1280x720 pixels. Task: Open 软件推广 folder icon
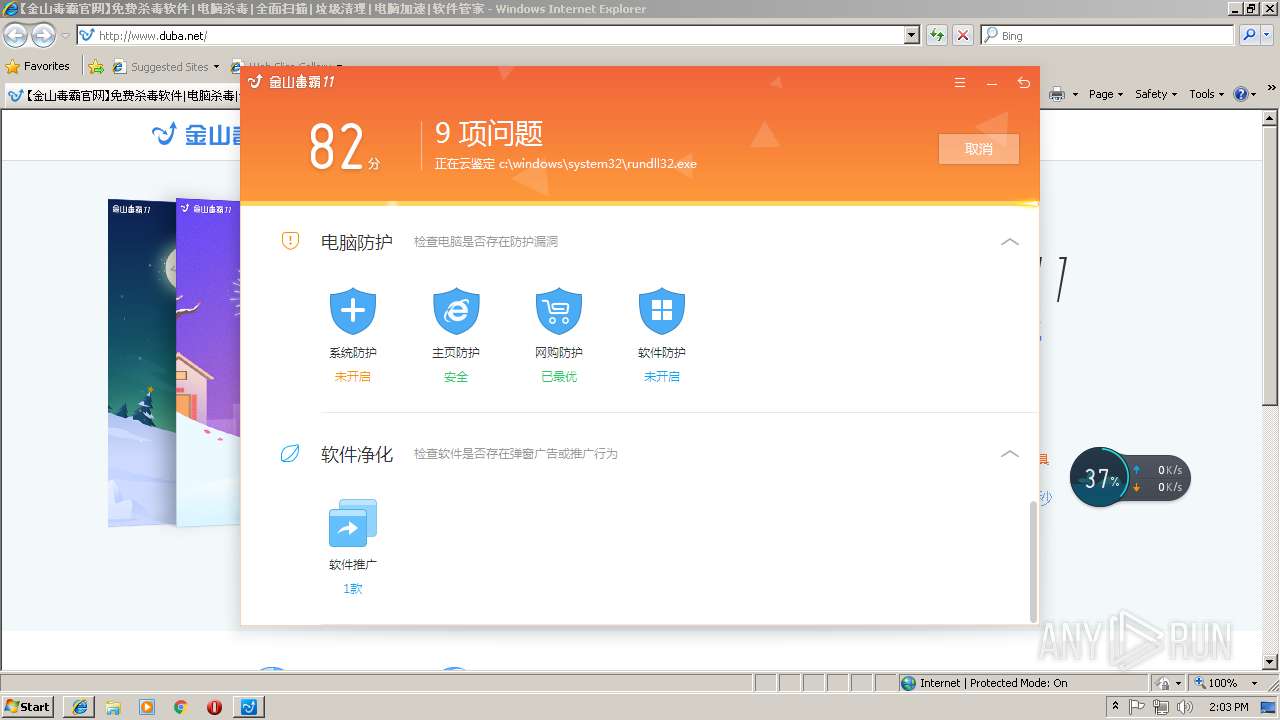[353, 522]
